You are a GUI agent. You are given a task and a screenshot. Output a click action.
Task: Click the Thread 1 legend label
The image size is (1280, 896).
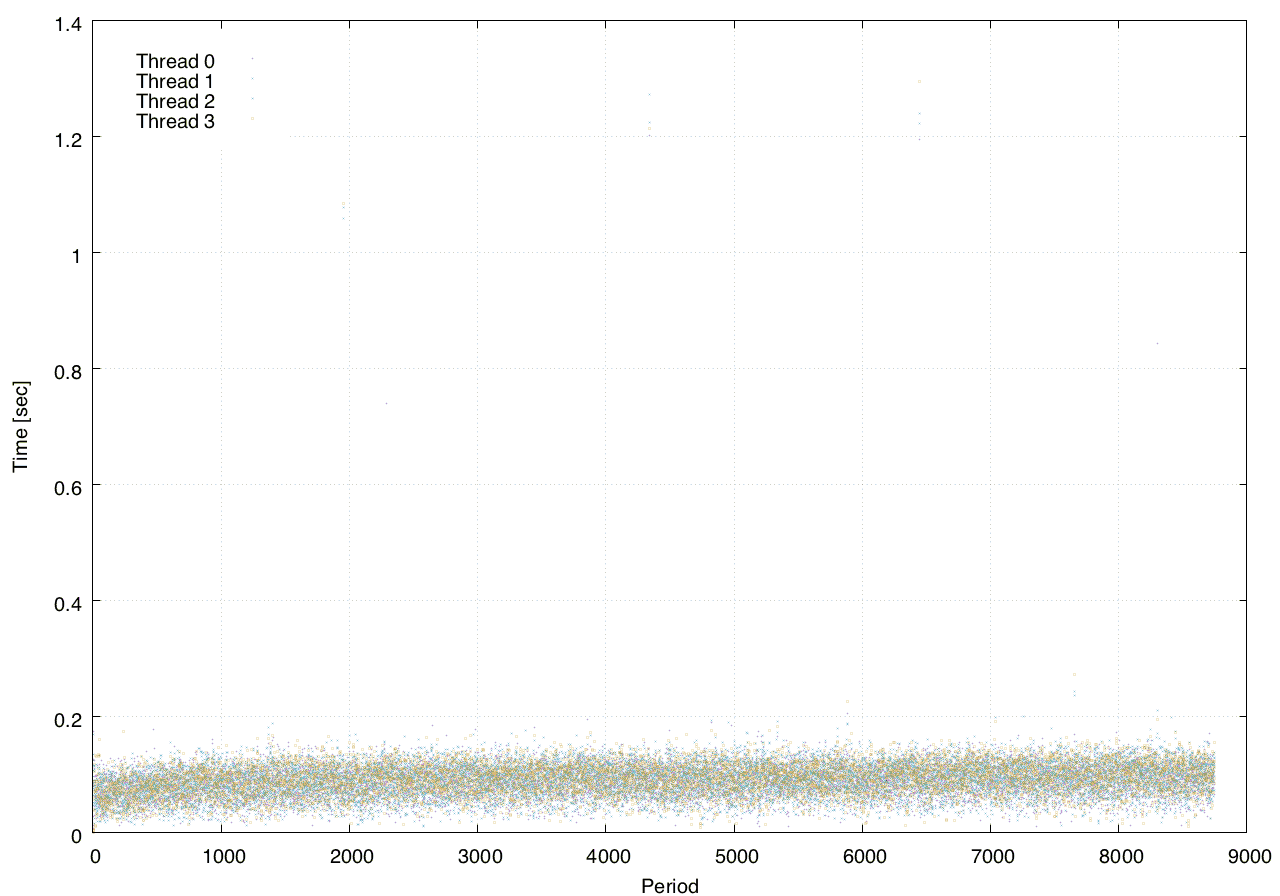pyautogui.click(x=176, y=82)
